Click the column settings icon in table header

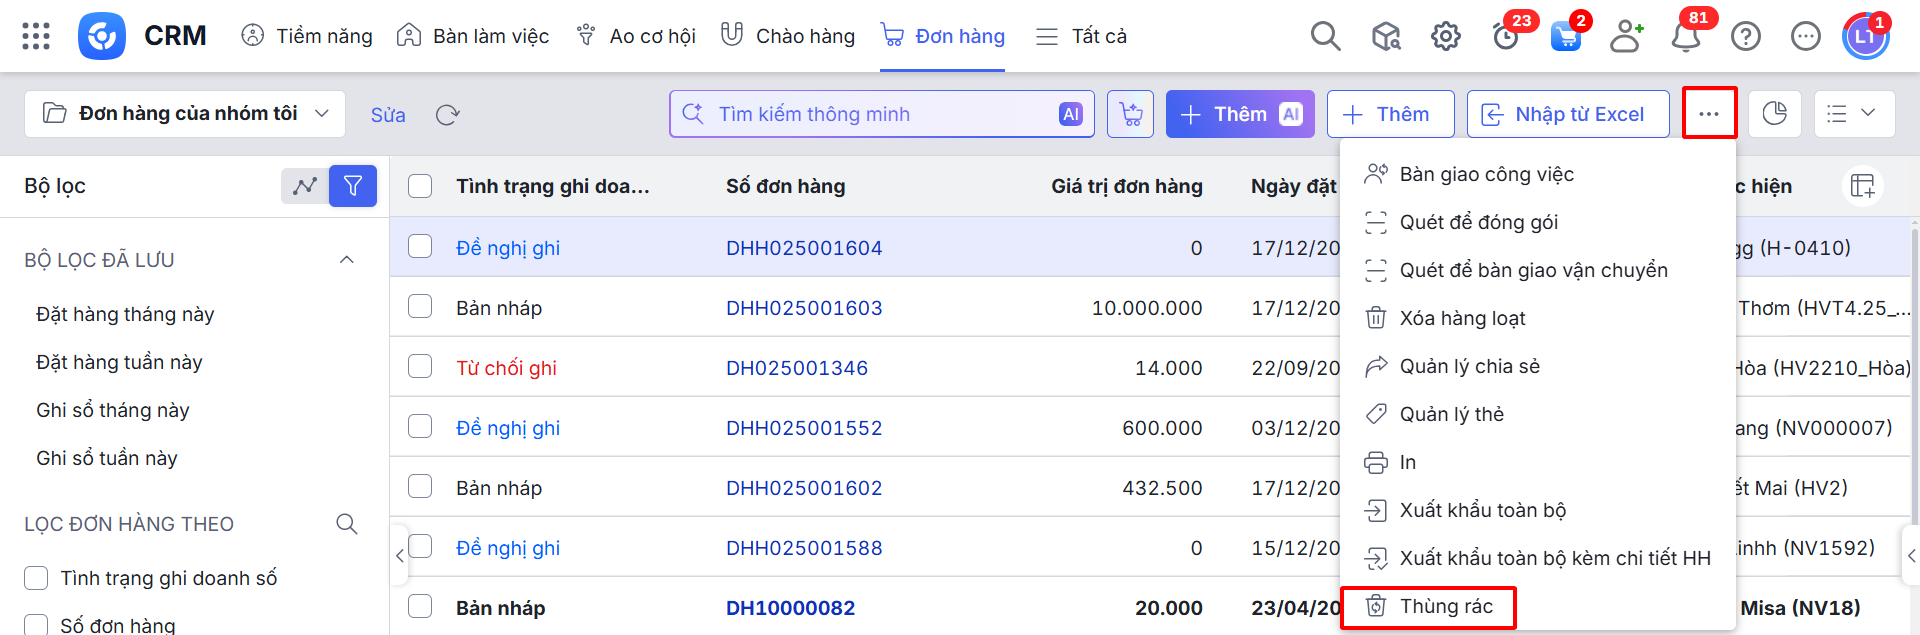pos(1862,186)
